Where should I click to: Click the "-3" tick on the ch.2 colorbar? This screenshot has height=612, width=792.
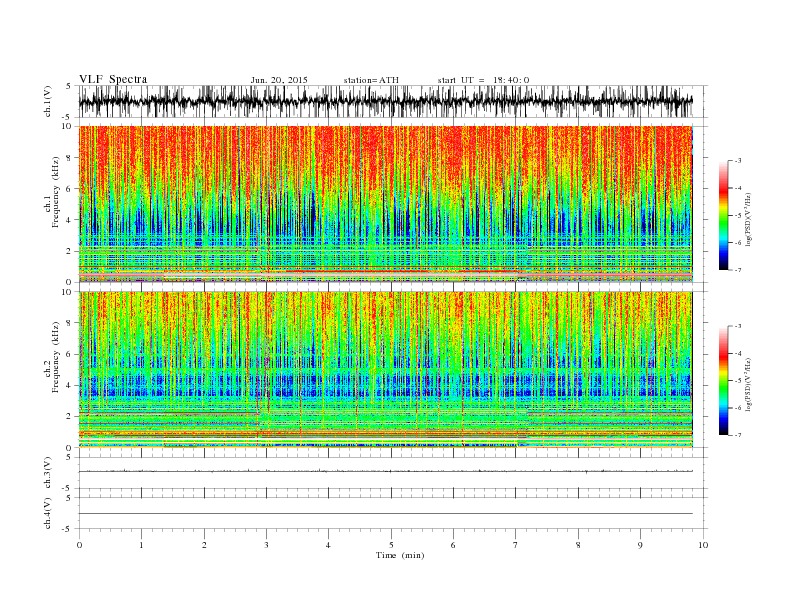pos(738,326)
